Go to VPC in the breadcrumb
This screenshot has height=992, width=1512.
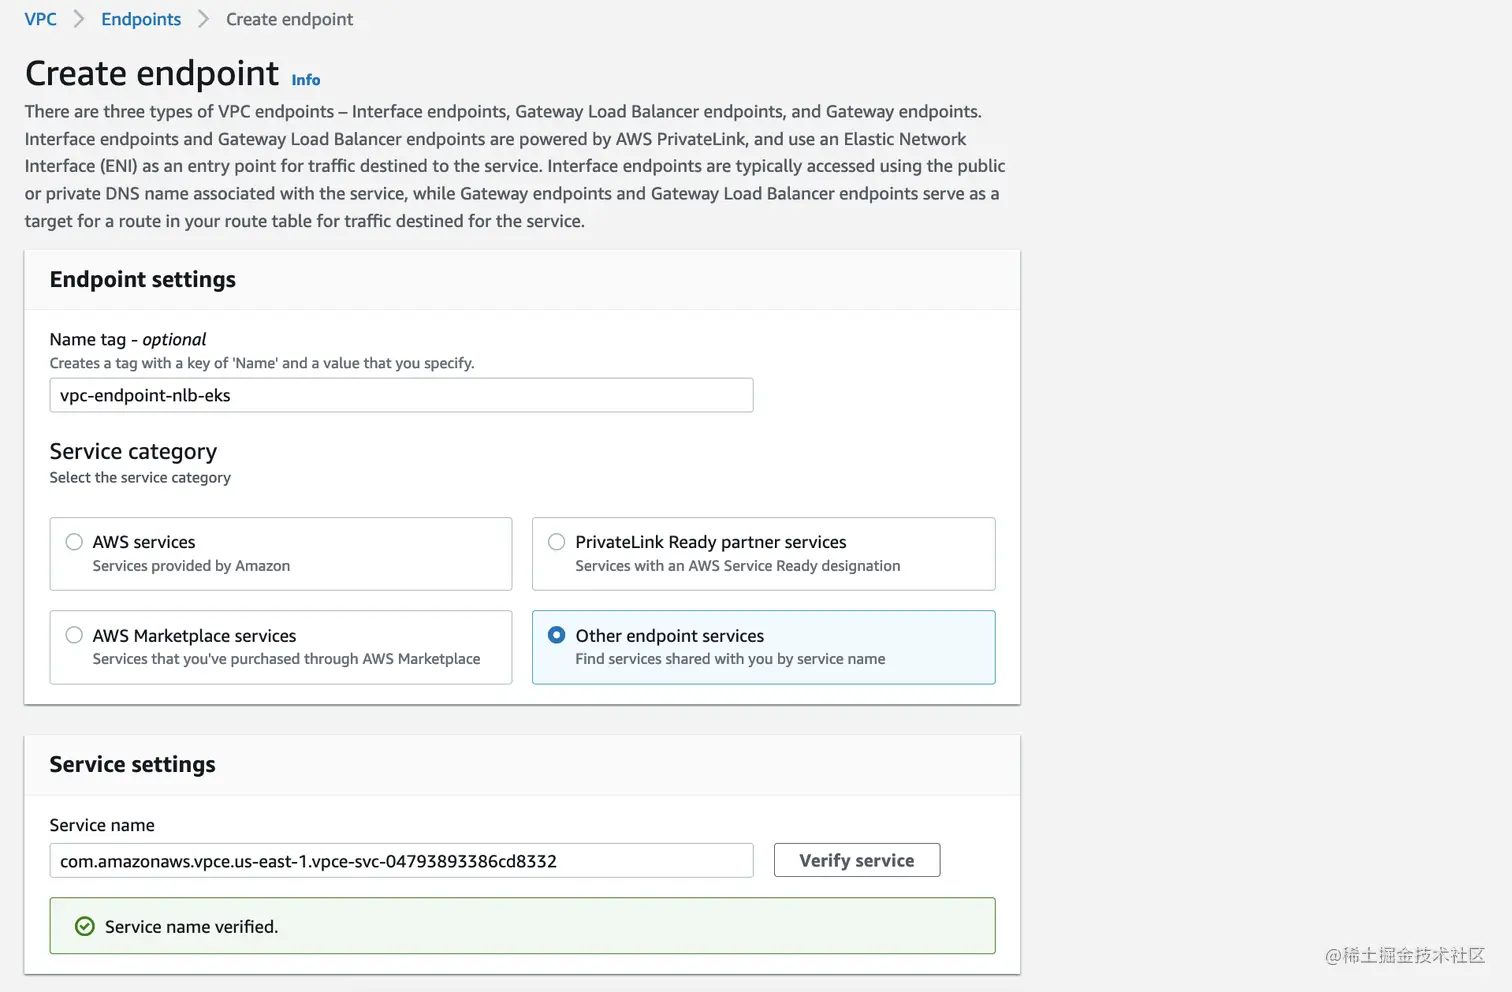[x=40, y=19]
